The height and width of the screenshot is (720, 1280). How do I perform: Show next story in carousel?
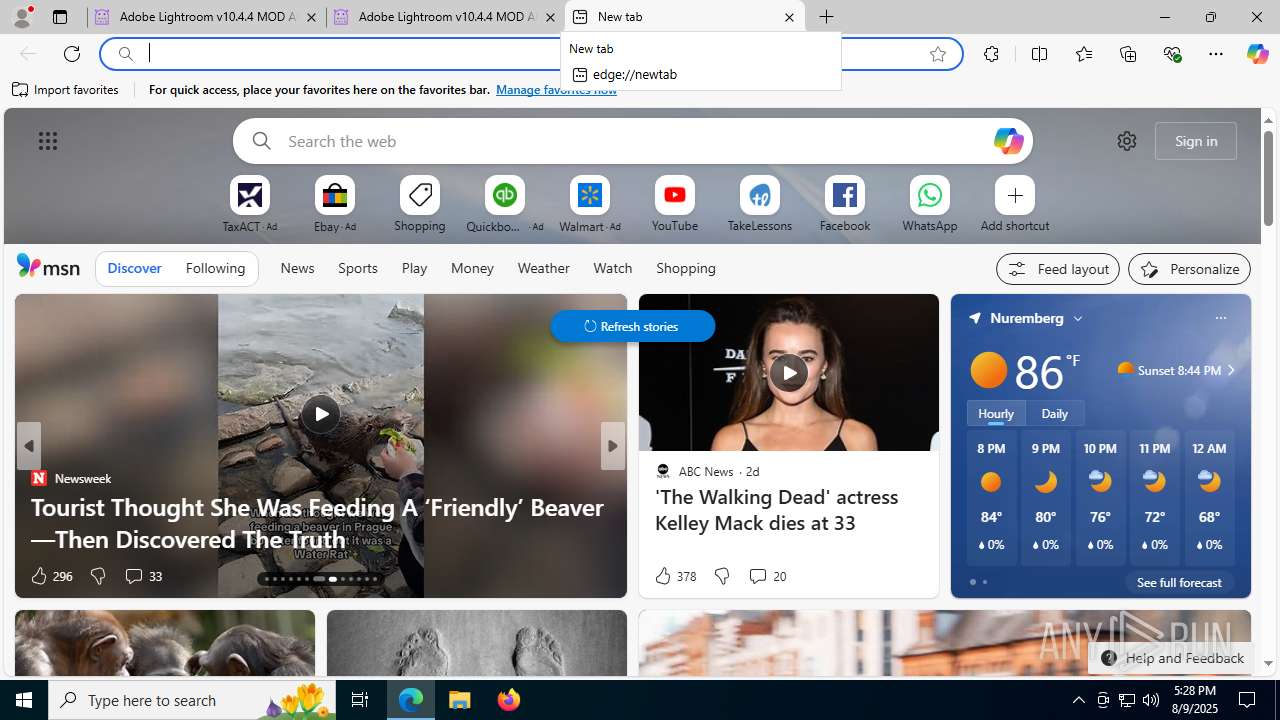(x=612, y=446)
